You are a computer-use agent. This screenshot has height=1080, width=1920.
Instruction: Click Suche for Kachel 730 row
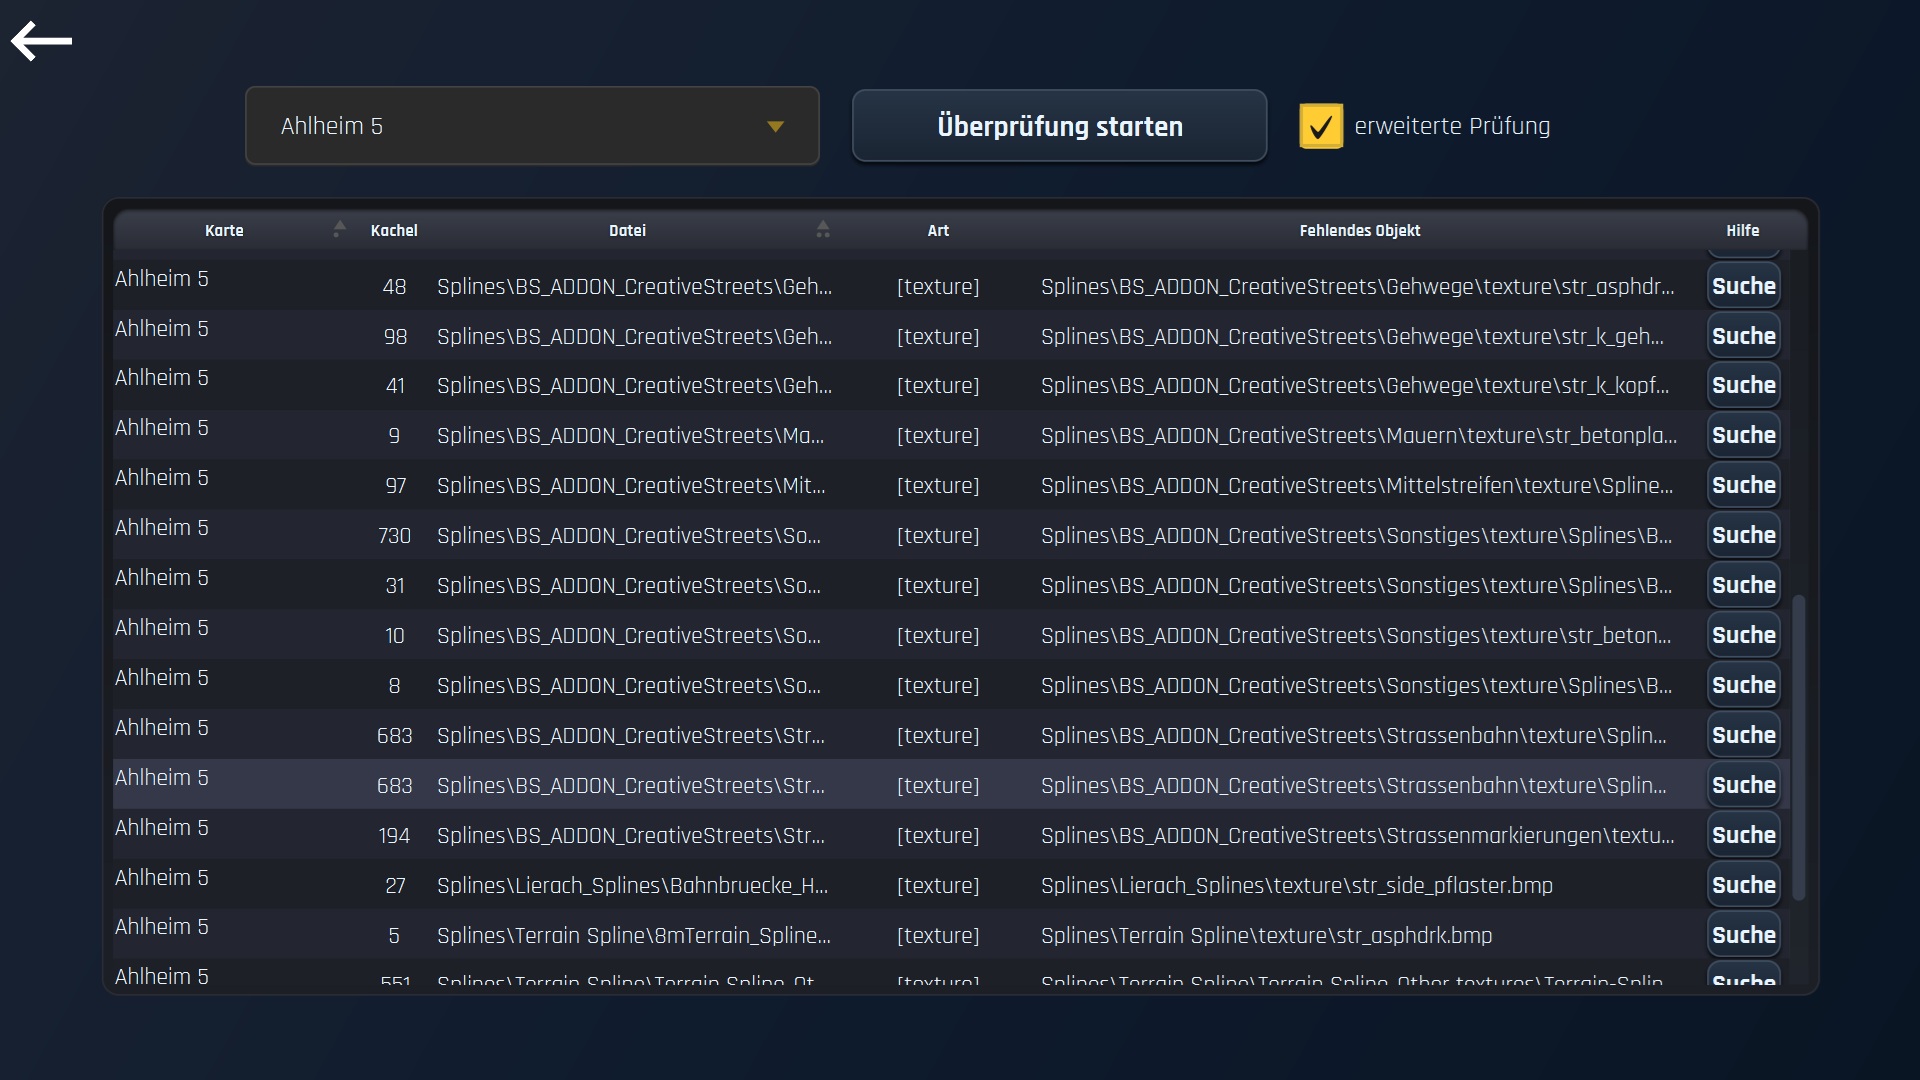click(x=1743, y=535)
